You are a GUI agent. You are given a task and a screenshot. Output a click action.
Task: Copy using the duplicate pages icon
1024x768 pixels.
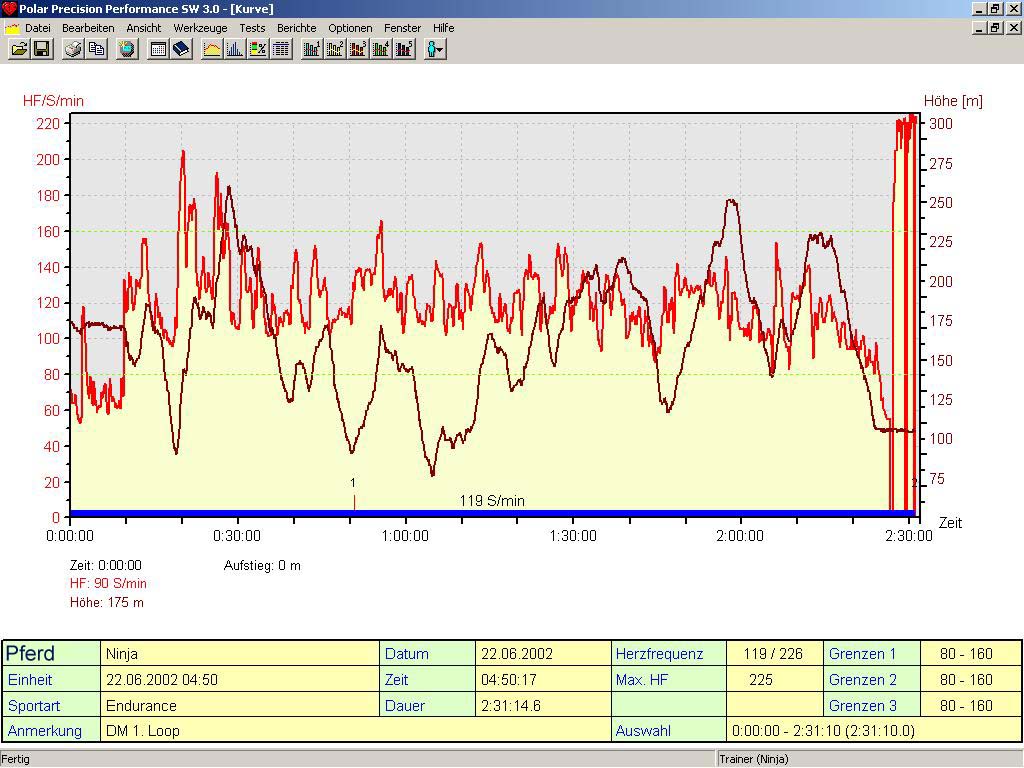pyautogui.click(x=97, y=49)
